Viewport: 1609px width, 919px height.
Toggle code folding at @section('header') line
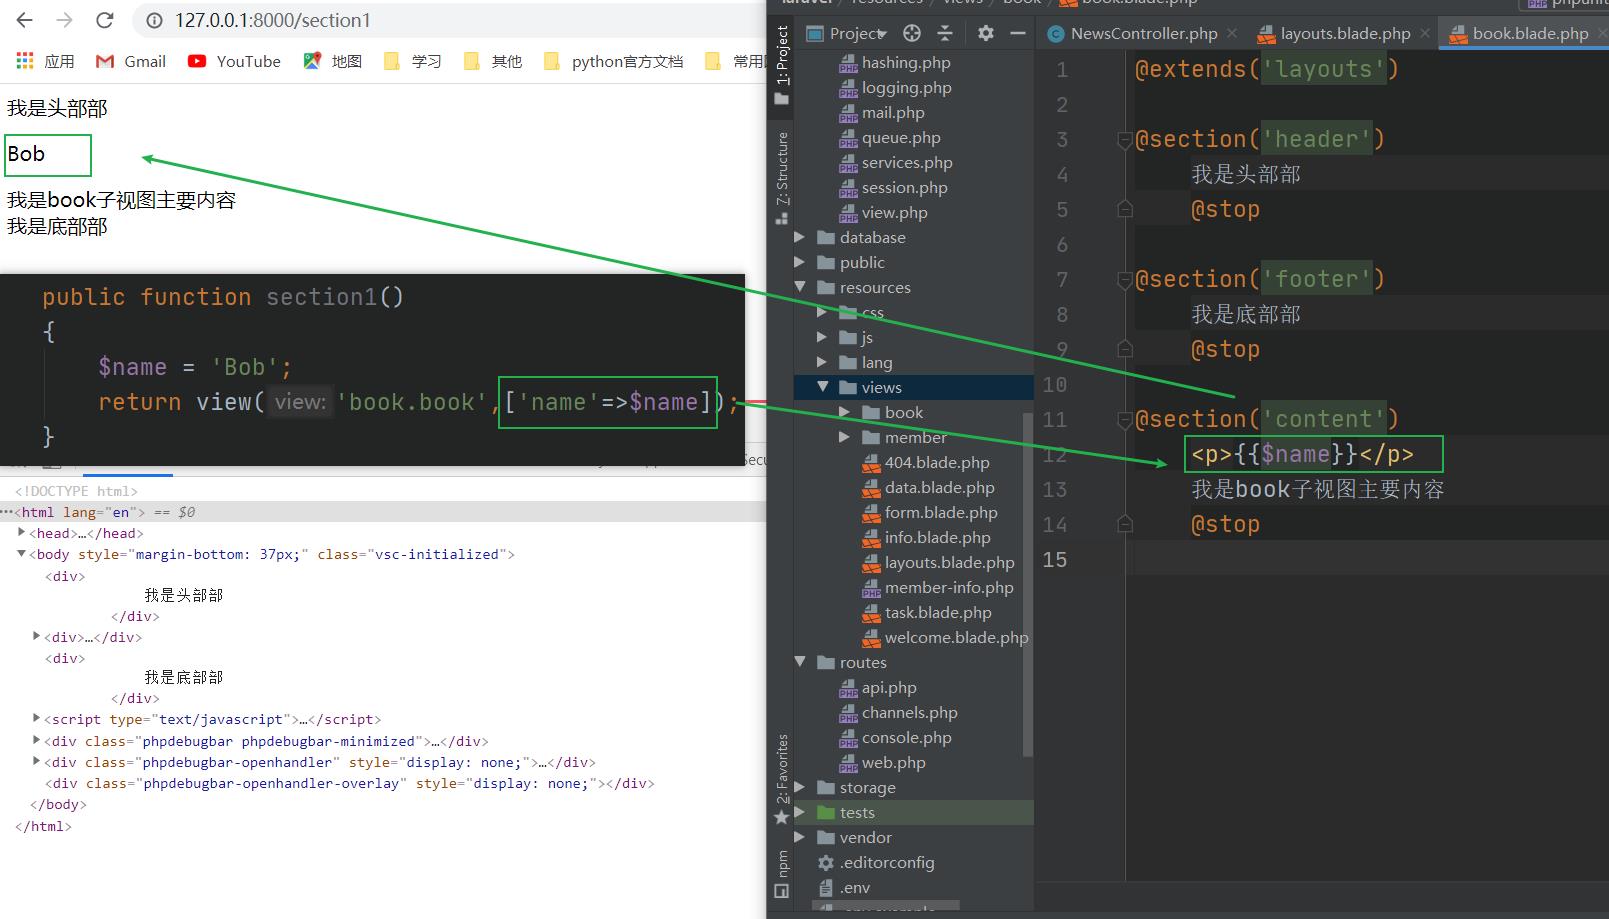click(1124, 140)
